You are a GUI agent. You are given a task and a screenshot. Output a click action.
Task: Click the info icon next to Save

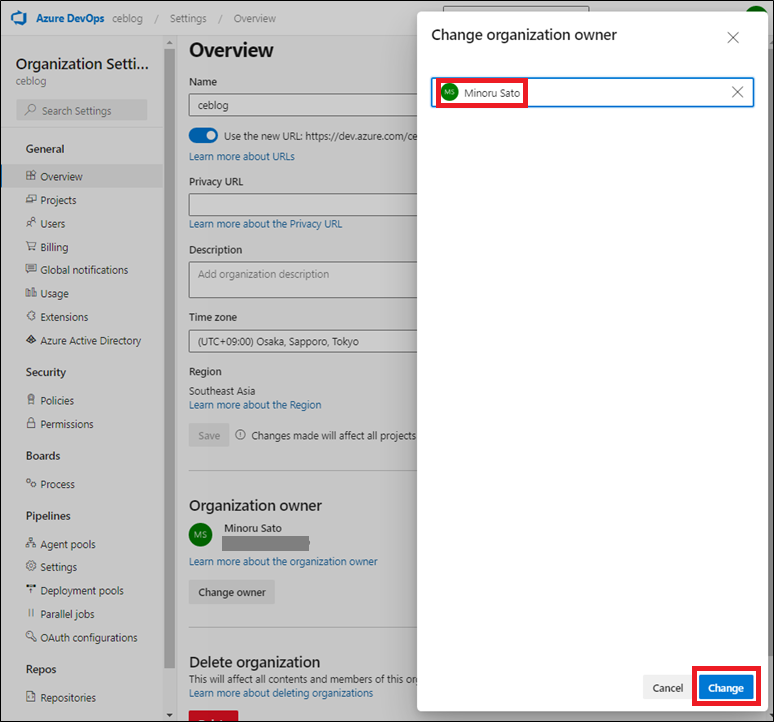[x=240, y=435]
